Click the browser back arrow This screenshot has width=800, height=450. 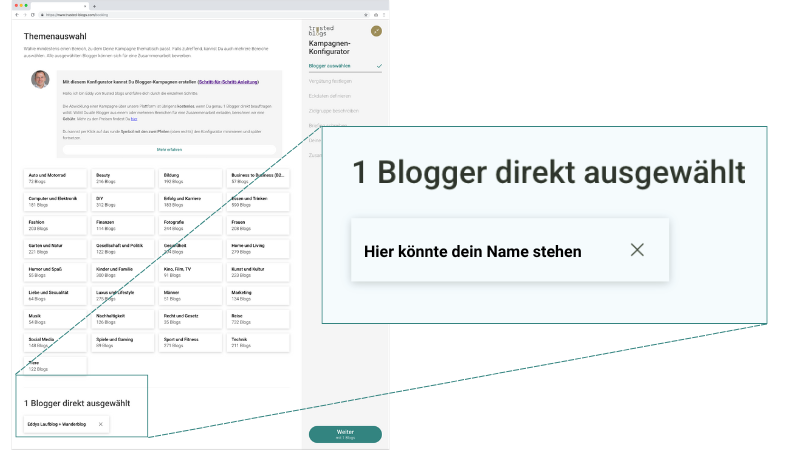16,15
